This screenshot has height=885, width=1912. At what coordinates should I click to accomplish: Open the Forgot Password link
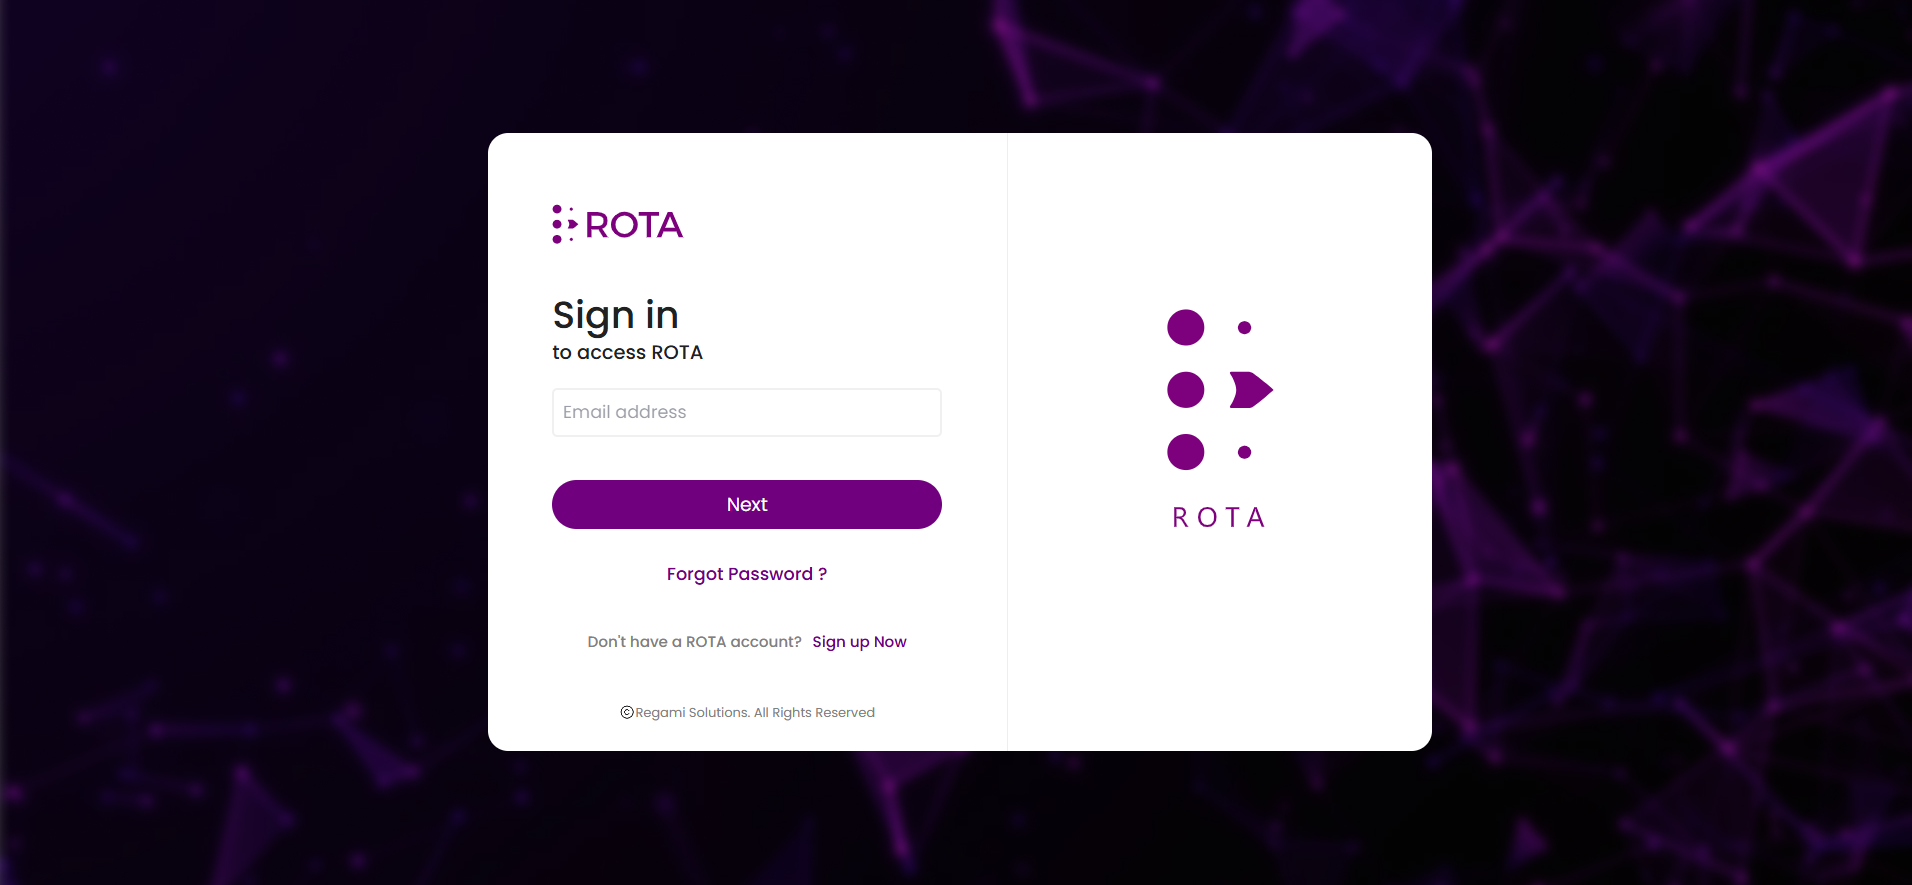click(746, 574)
